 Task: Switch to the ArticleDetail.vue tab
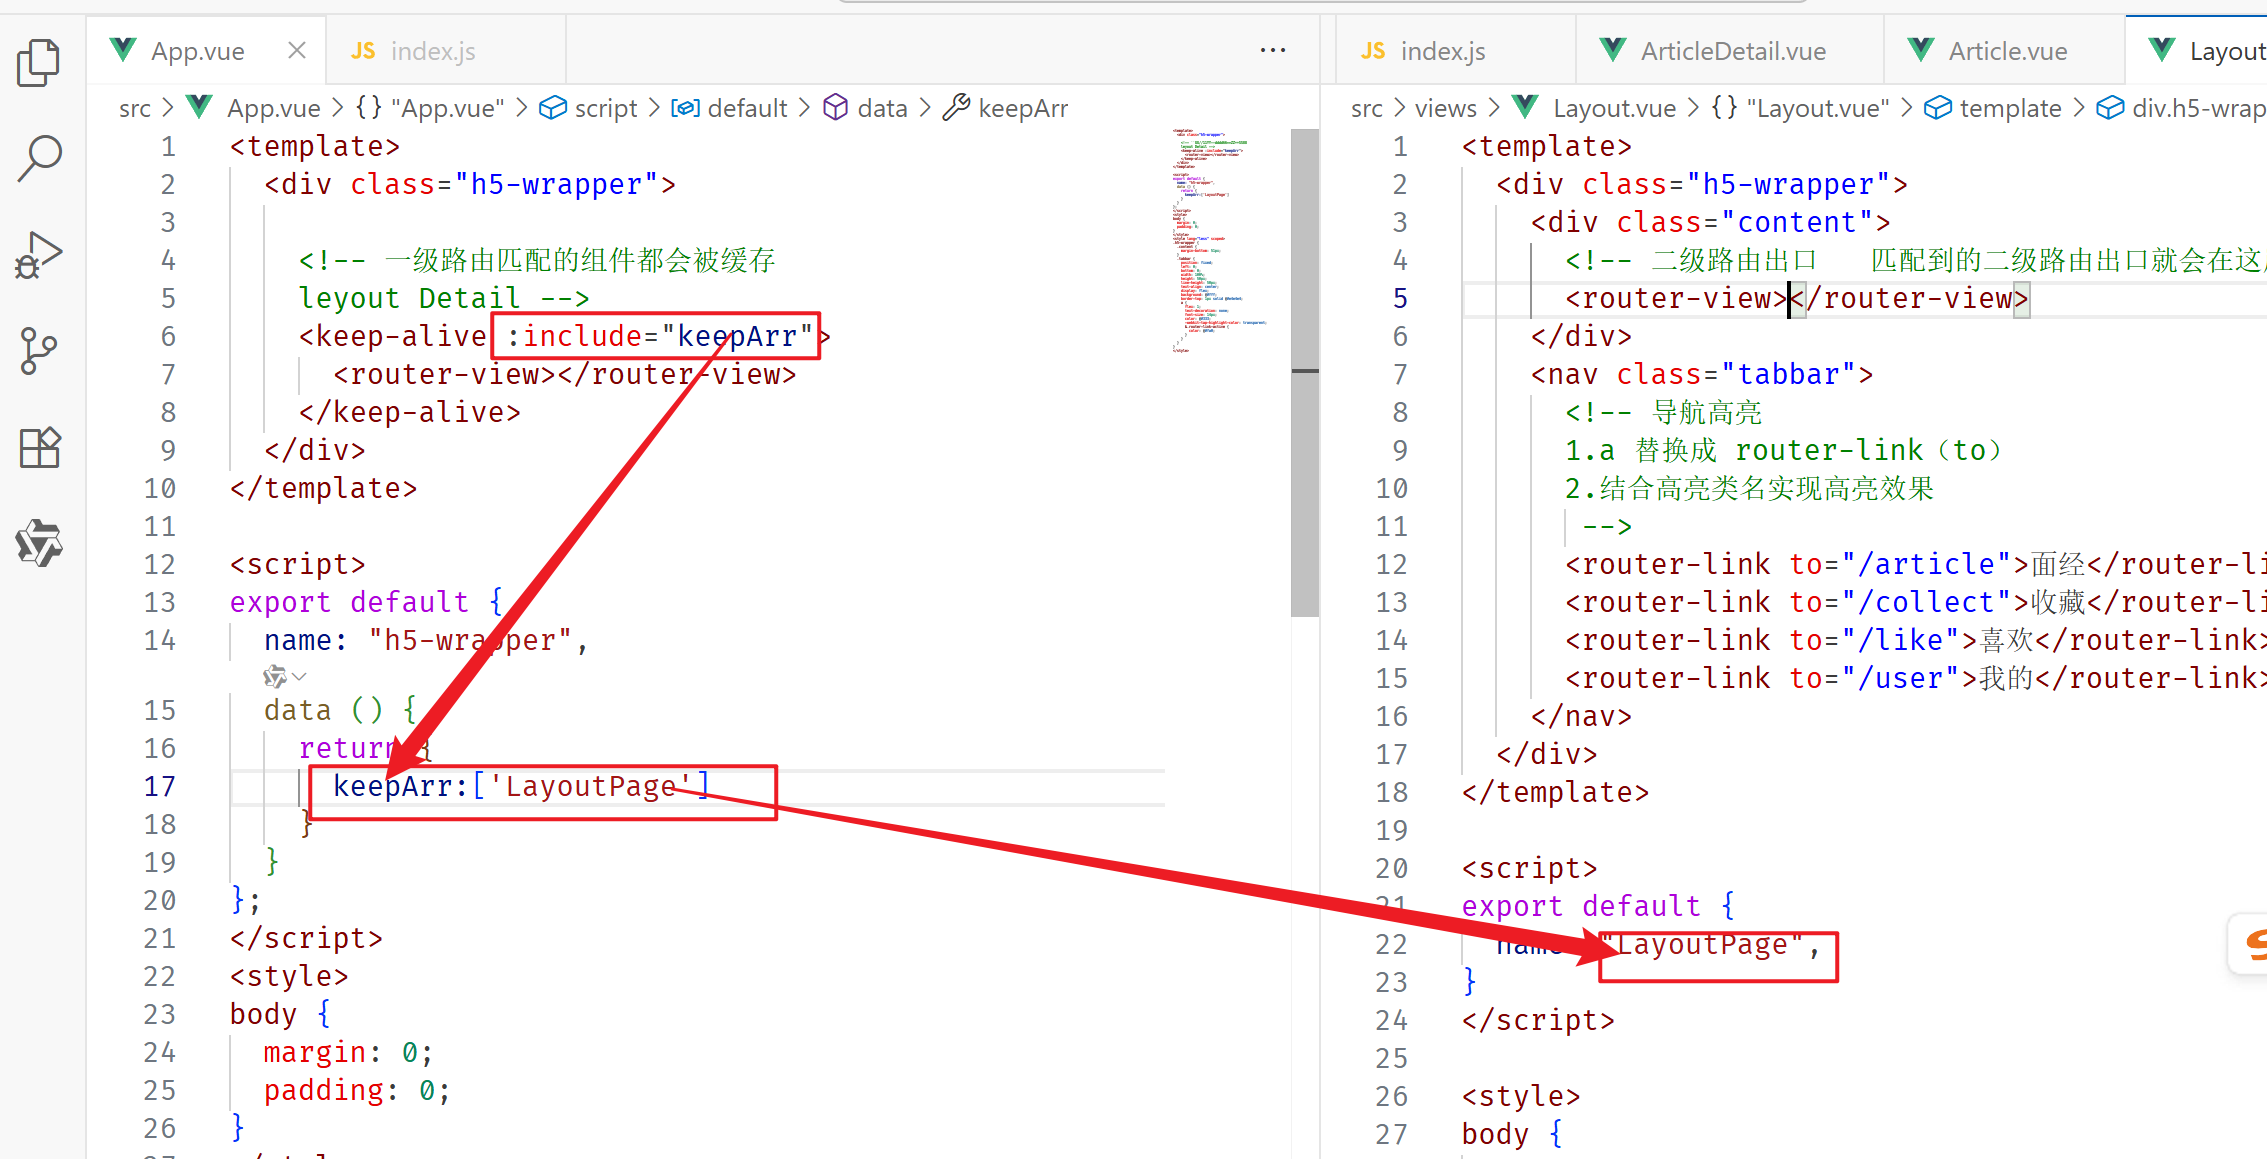tap(1732, 51)
